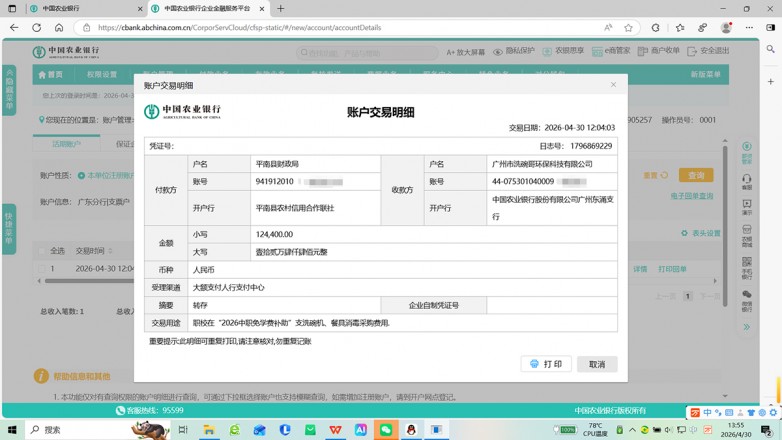Switch to 新版菜单
The width and height of the screenshot is (782, 440).
pos(705,74)
